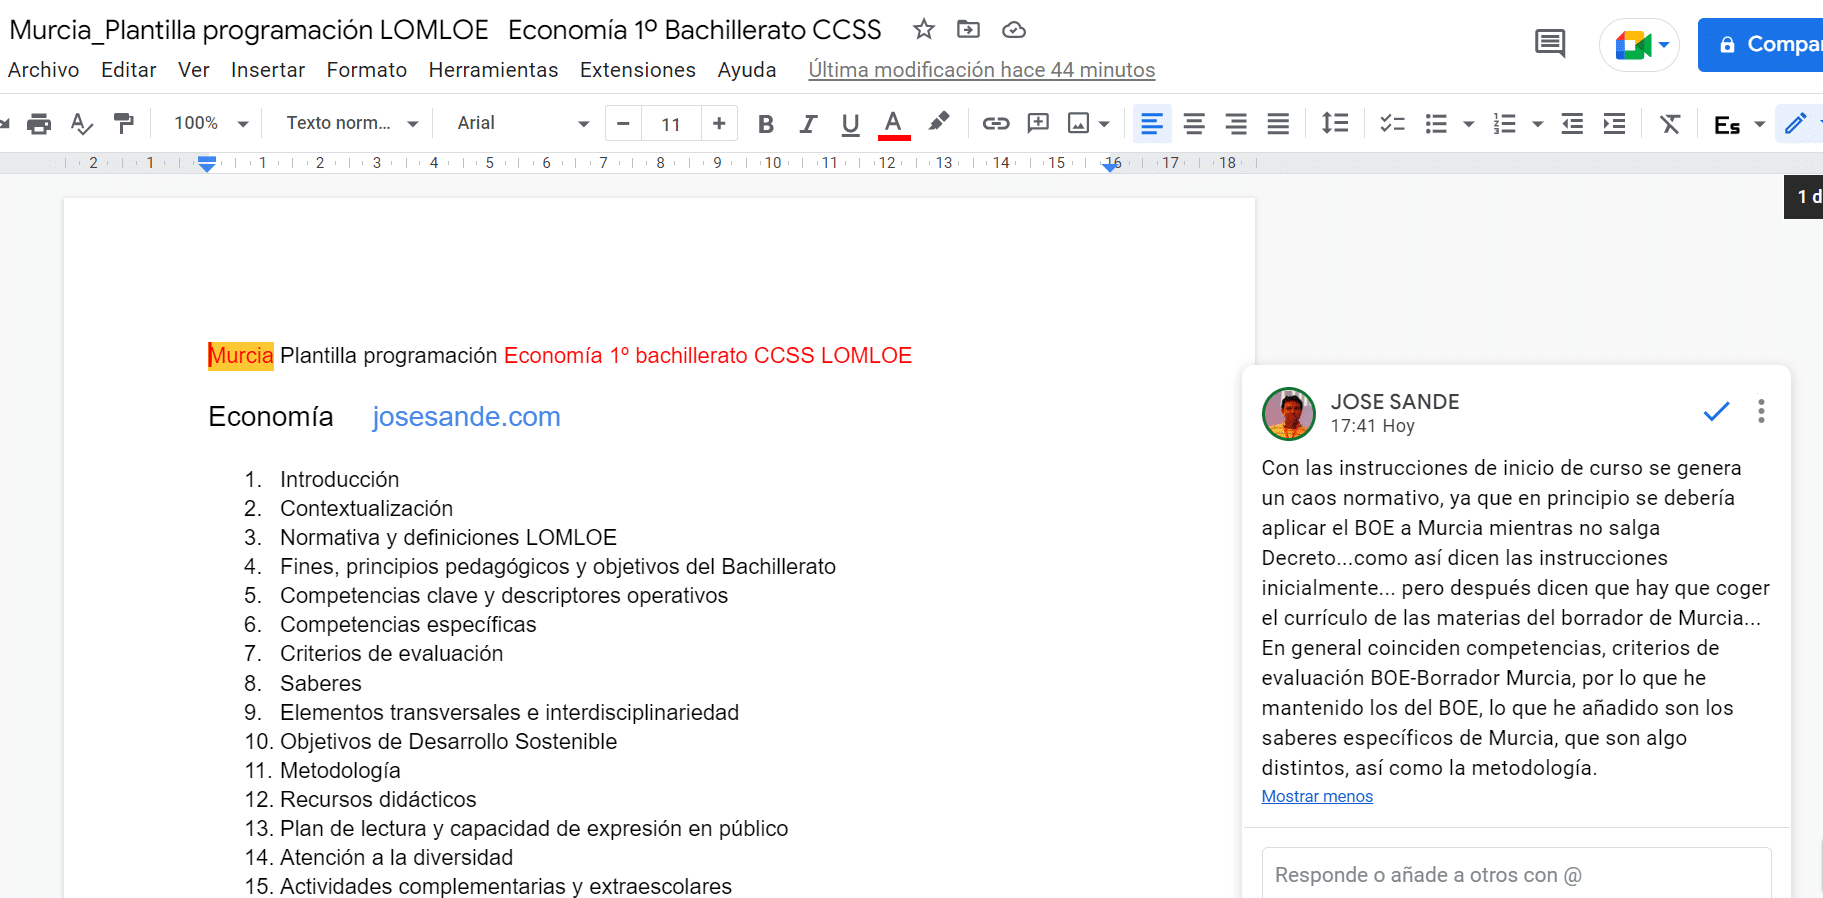1823x898 pixels.
Task: Open the Texto normal style dropdown
Action: coord(352,123)
